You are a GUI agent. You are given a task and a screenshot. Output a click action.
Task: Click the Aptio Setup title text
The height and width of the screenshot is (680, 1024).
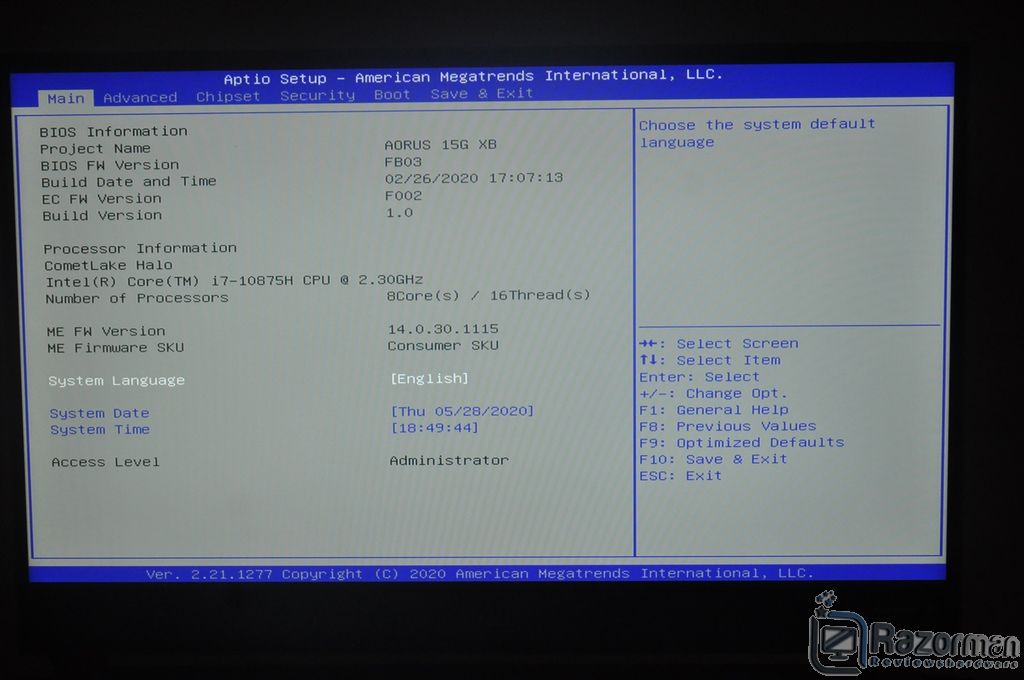(x=473, y=77)
